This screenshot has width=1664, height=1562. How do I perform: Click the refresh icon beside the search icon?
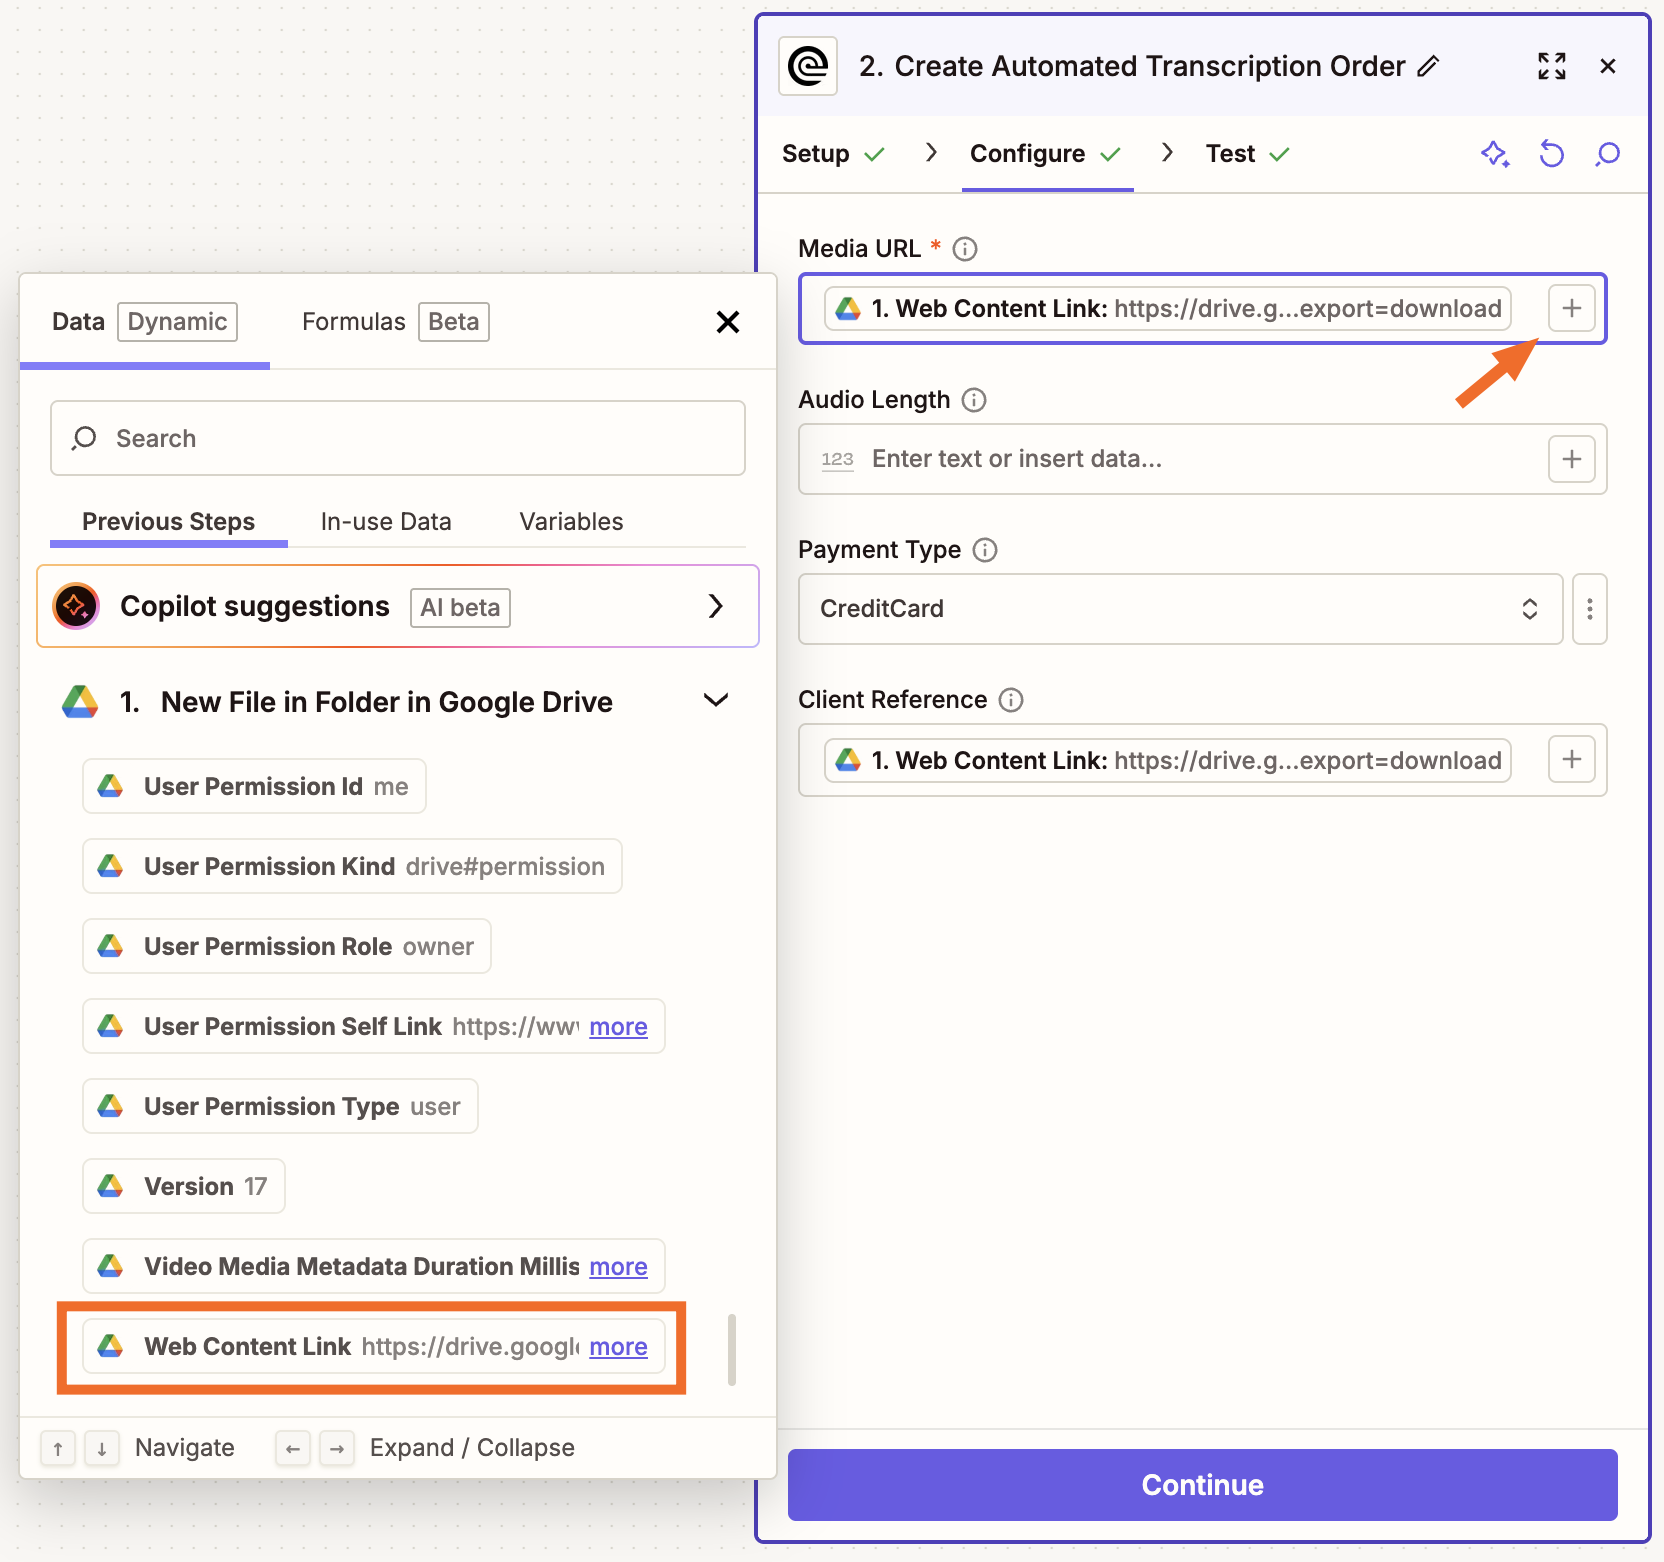1551,154
